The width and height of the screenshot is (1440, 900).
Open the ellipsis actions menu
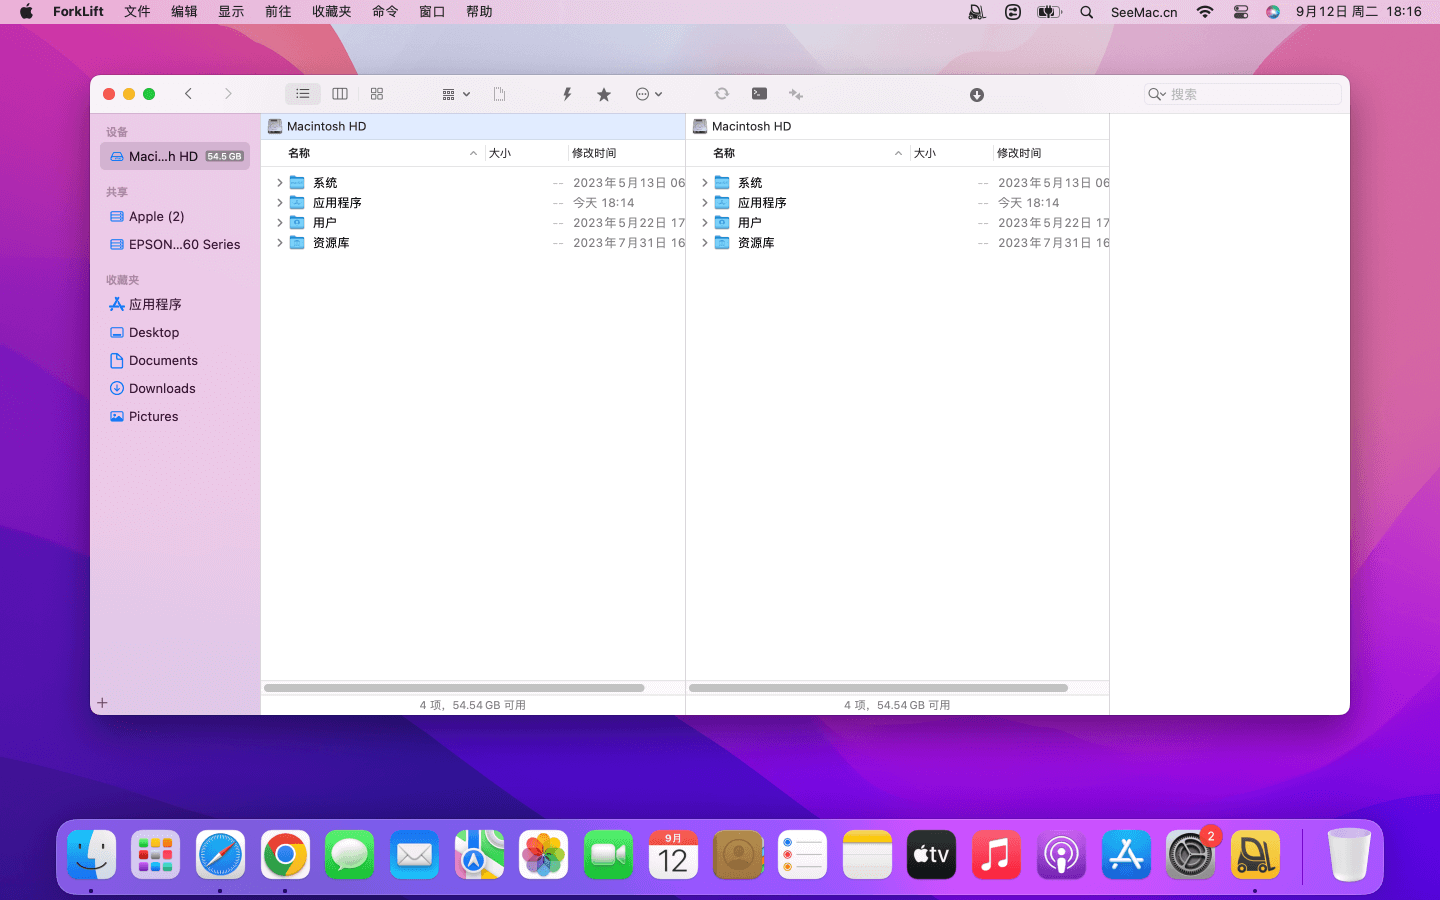648,94
